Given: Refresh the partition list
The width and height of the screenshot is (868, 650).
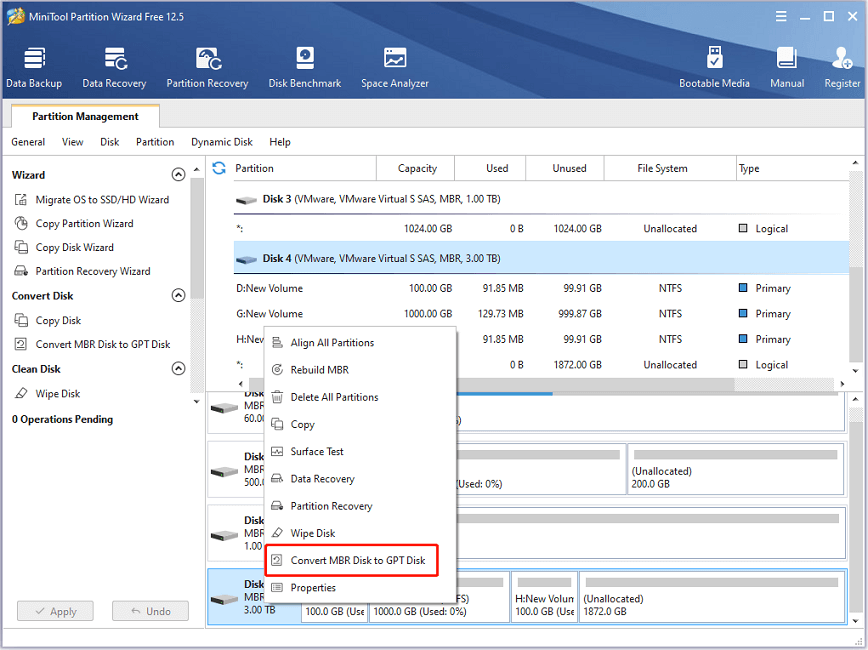Looking at the screenshot, I should click(x=219, y=168).
